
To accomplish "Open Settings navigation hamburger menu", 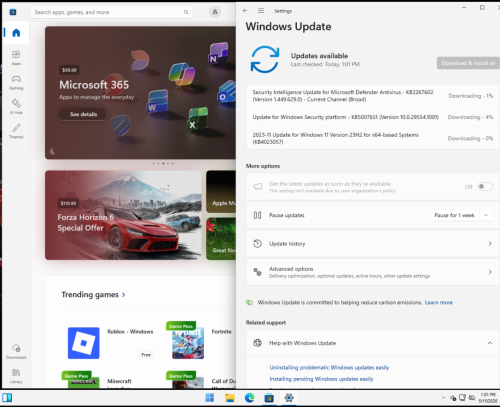I will click(261, 11).
